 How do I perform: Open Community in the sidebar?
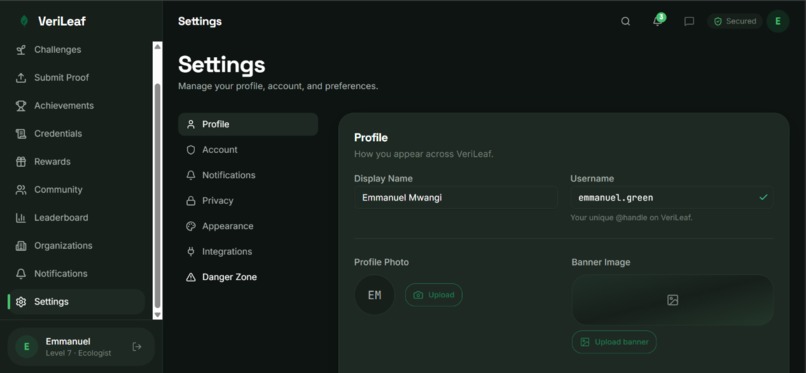coord(77,190)
